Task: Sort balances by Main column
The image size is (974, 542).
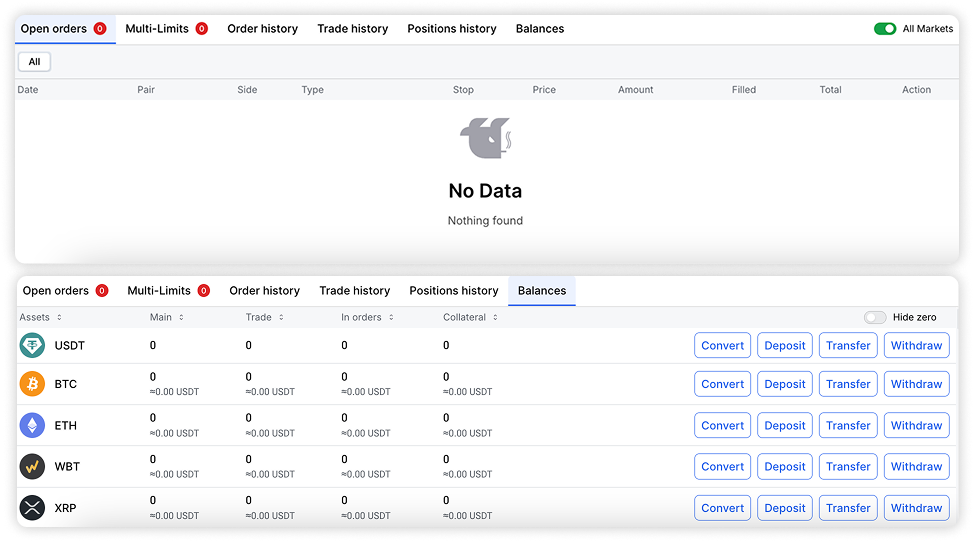Action: point(167,318)
